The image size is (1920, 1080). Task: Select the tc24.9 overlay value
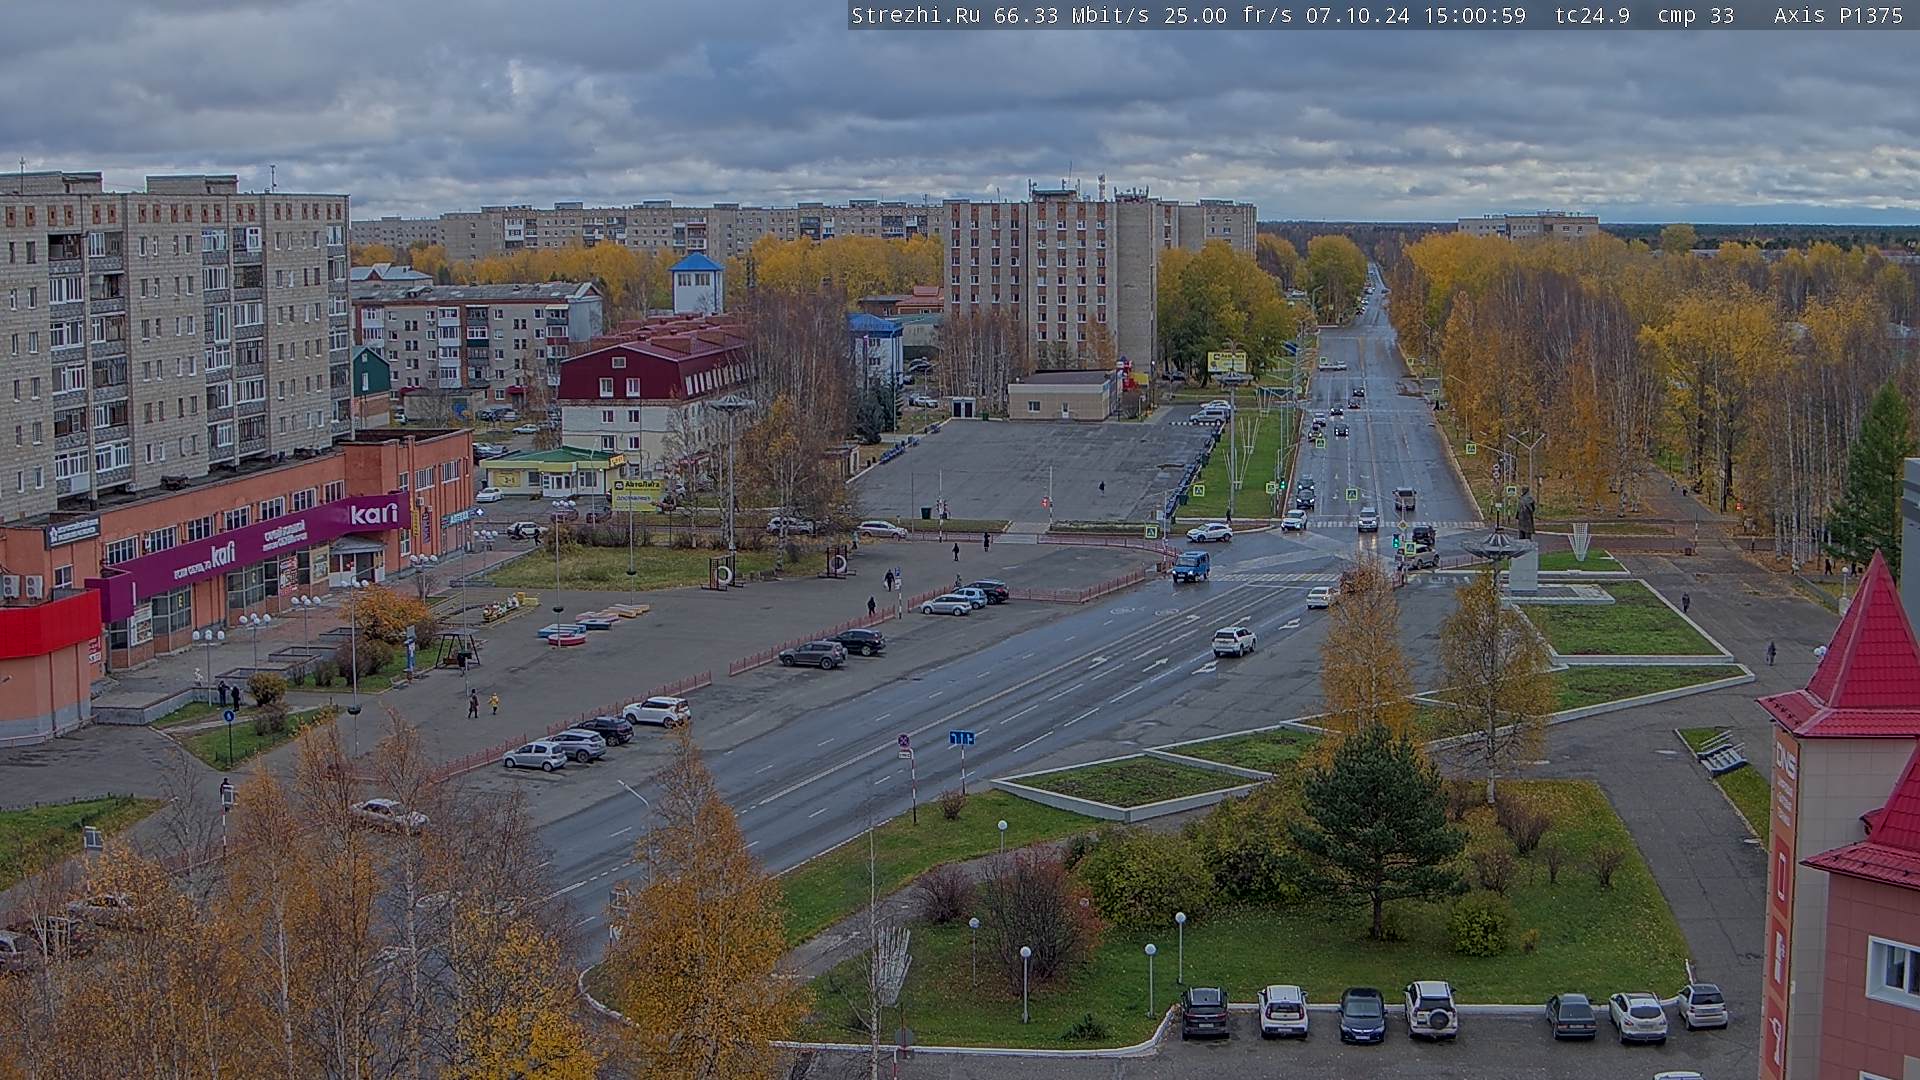tap(1592, 15)
